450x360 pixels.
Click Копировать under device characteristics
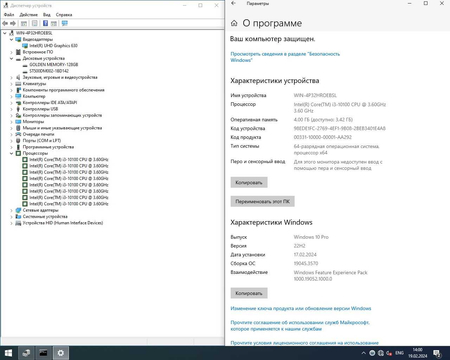coord(249,182)
